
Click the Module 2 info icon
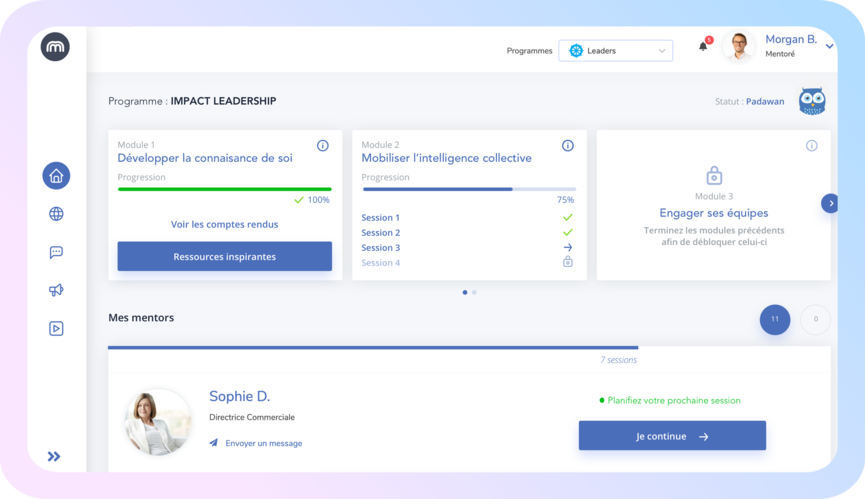[568, 146]
